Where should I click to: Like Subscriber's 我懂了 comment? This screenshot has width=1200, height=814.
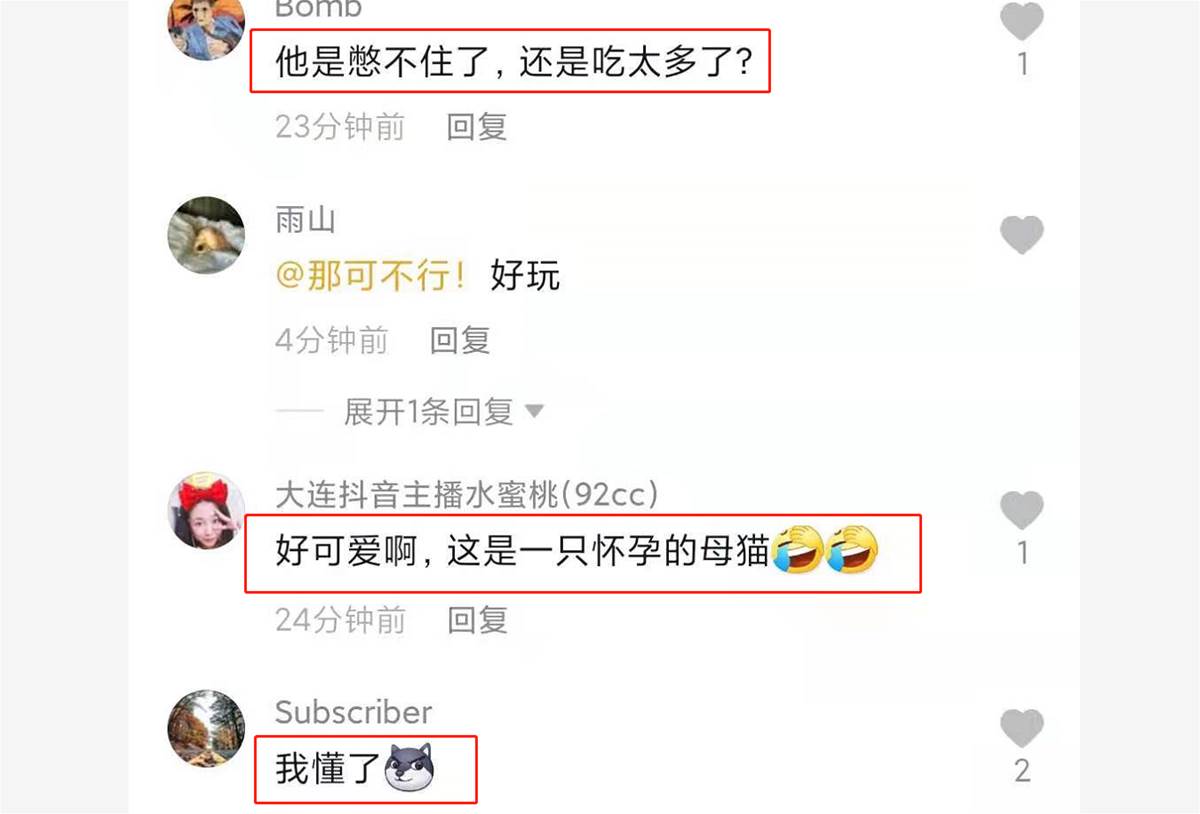pos(1022,728)
